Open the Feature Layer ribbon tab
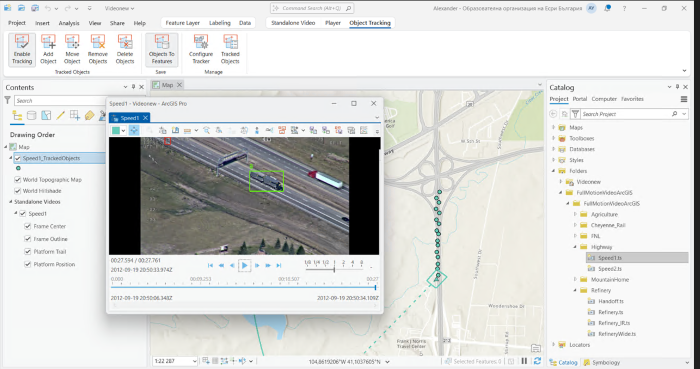 (x=183, y=23)
